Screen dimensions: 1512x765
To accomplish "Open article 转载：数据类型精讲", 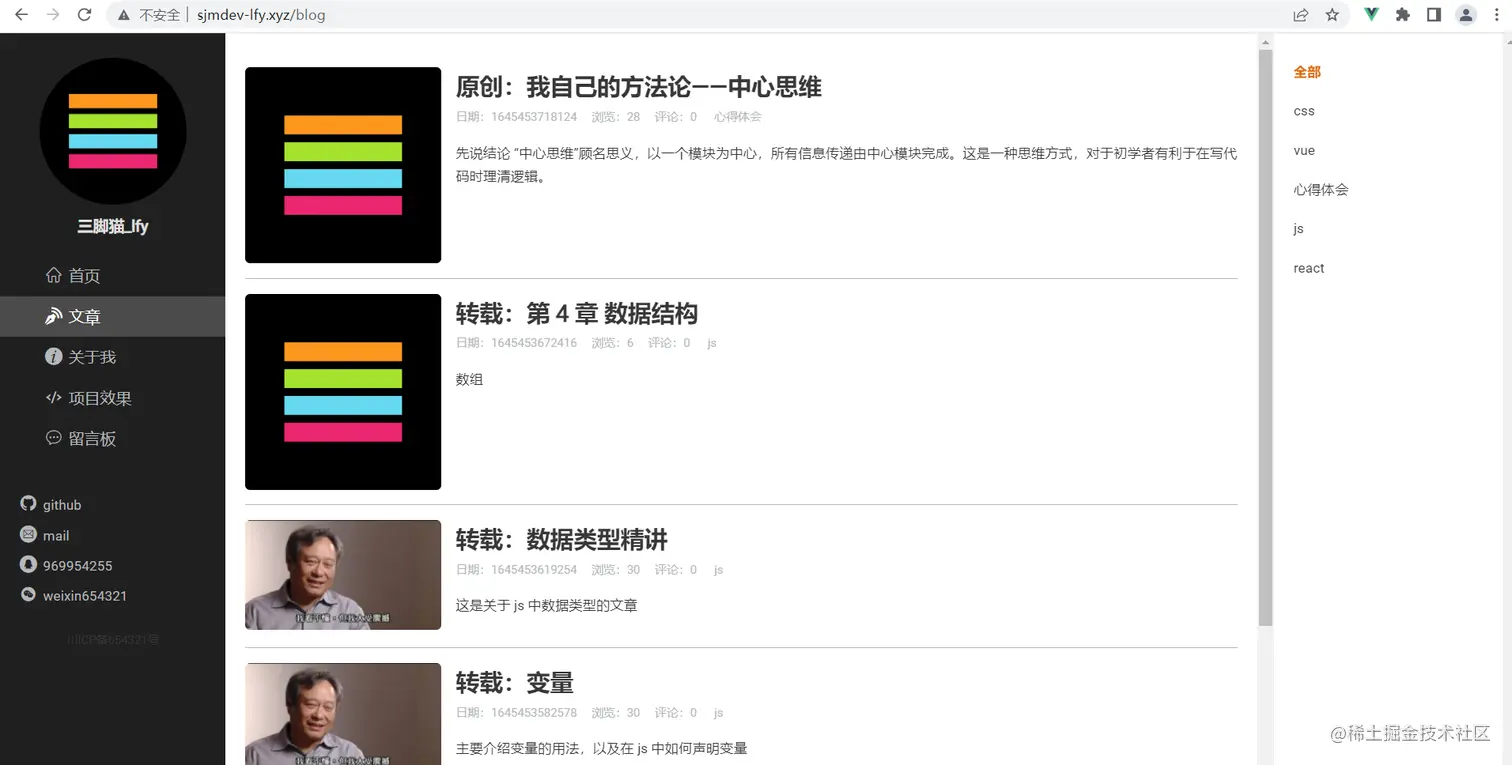I will (561, 540).
